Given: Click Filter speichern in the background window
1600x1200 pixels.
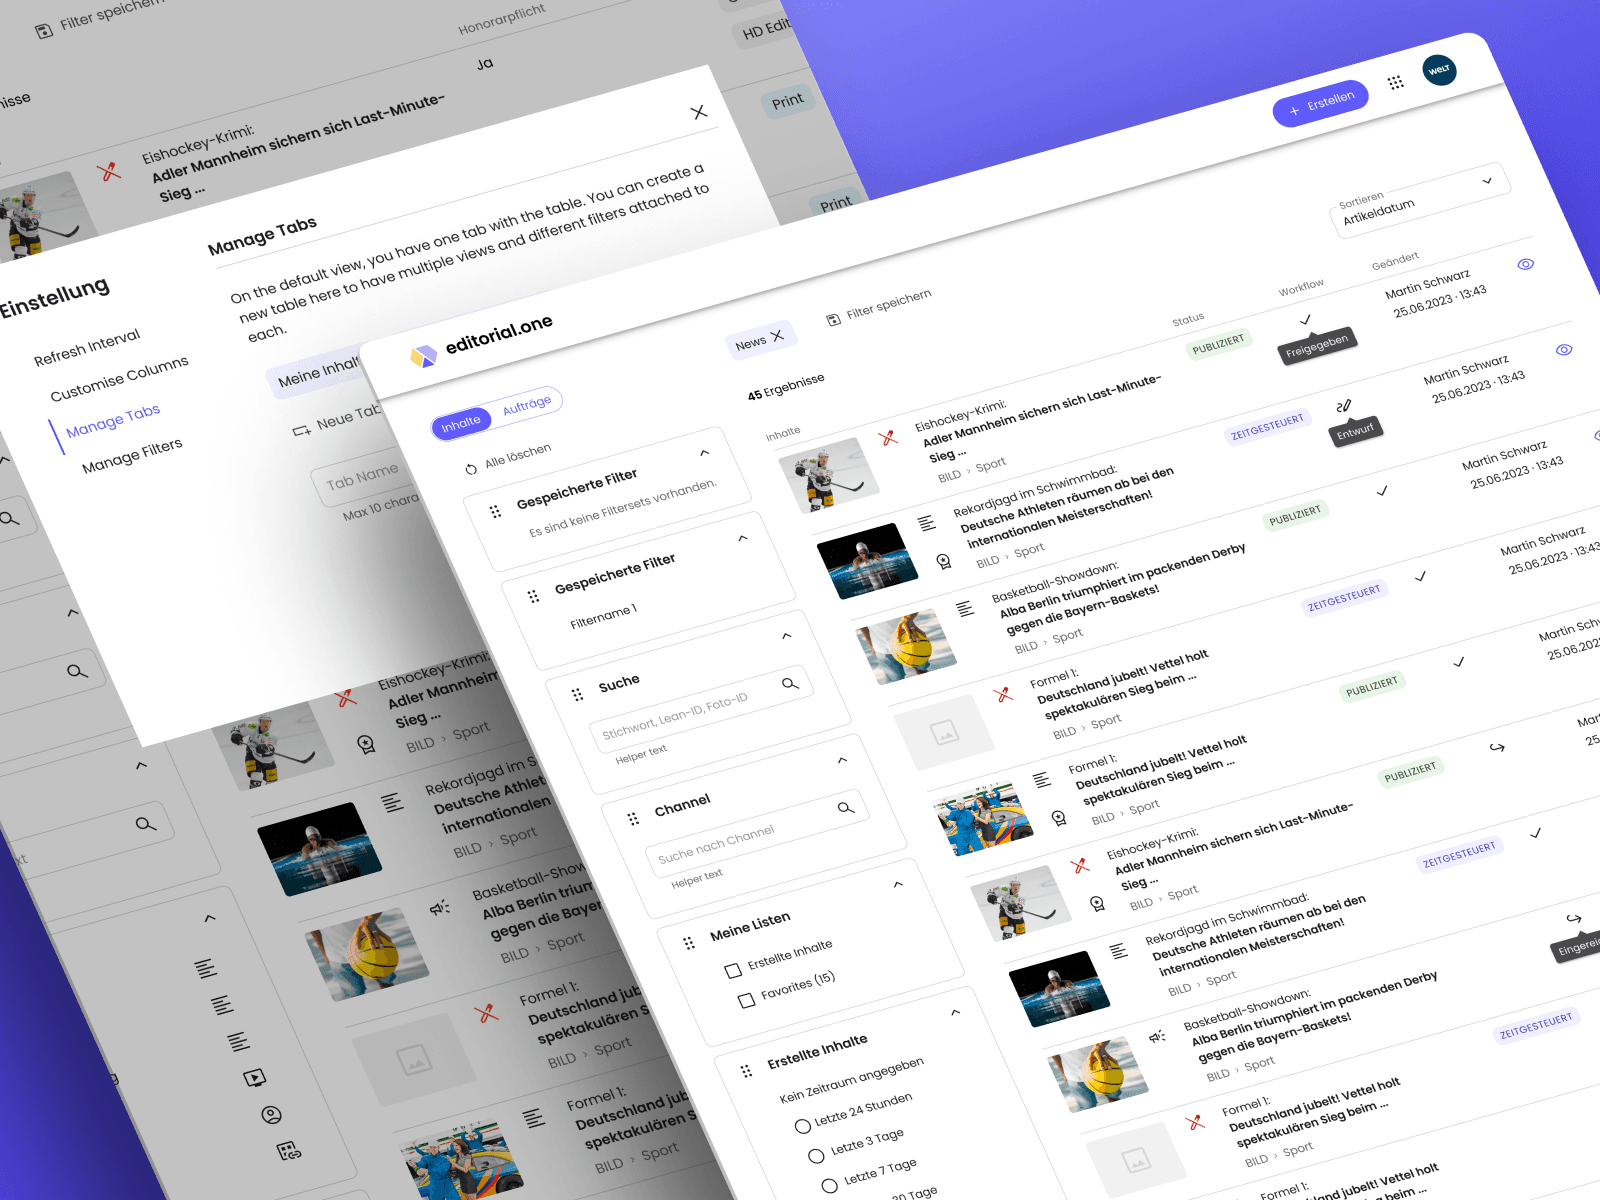Looking at the screenshot, I should click(x=99, y=15).
